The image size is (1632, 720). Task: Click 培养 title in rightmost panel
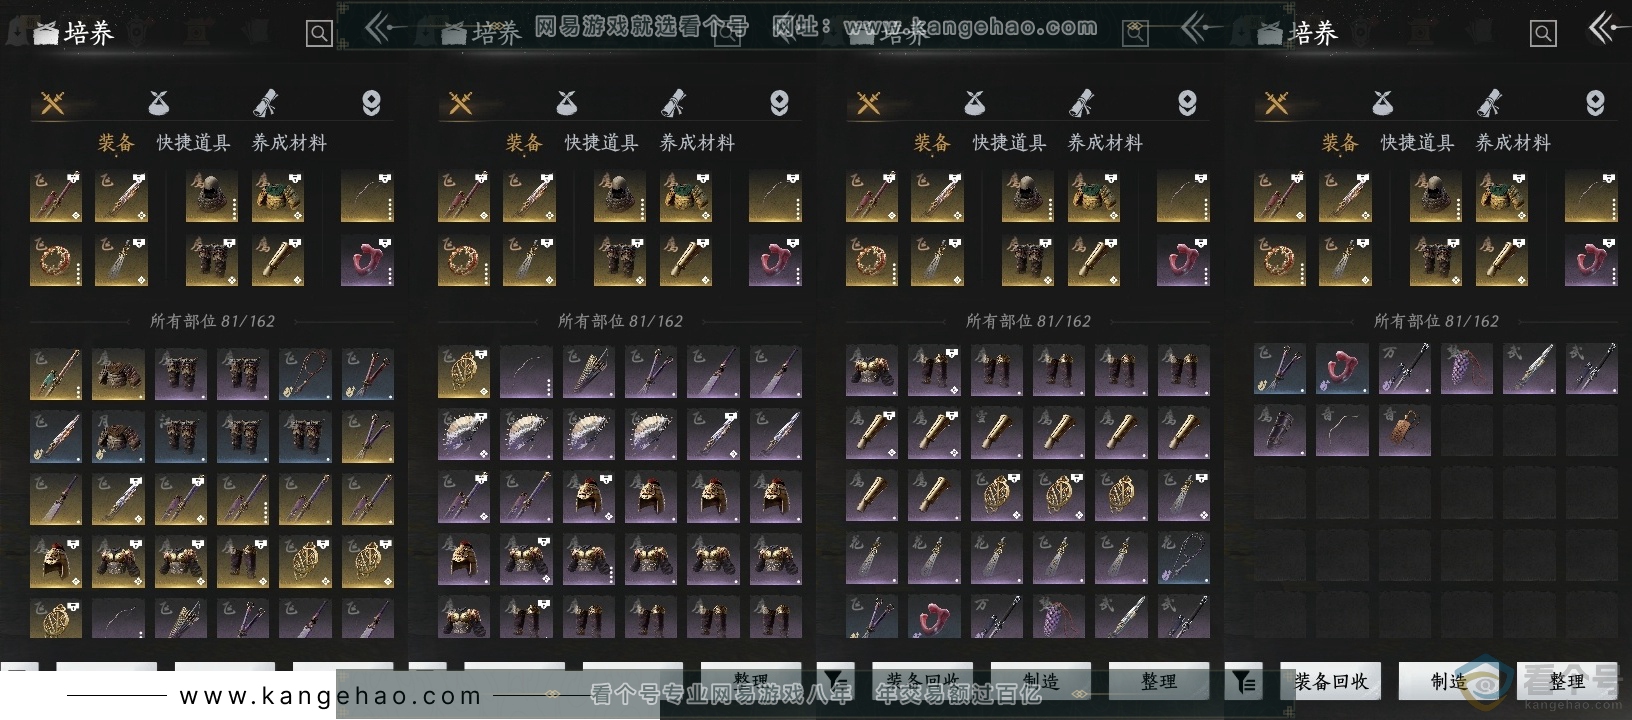point(1314,34)
